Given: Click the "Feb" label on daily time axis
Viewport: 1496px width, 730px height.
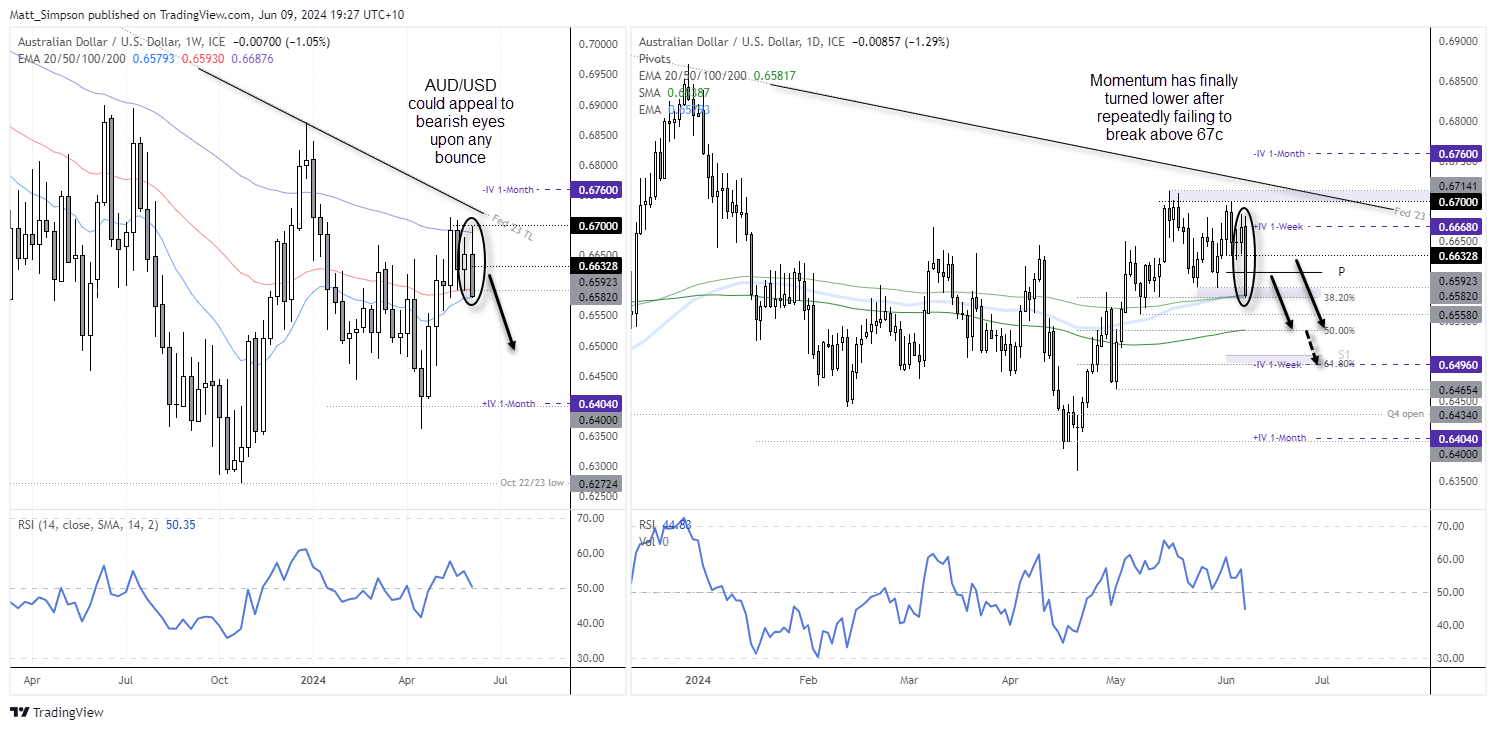Looking at the screenshot, I should coord(809,679).
